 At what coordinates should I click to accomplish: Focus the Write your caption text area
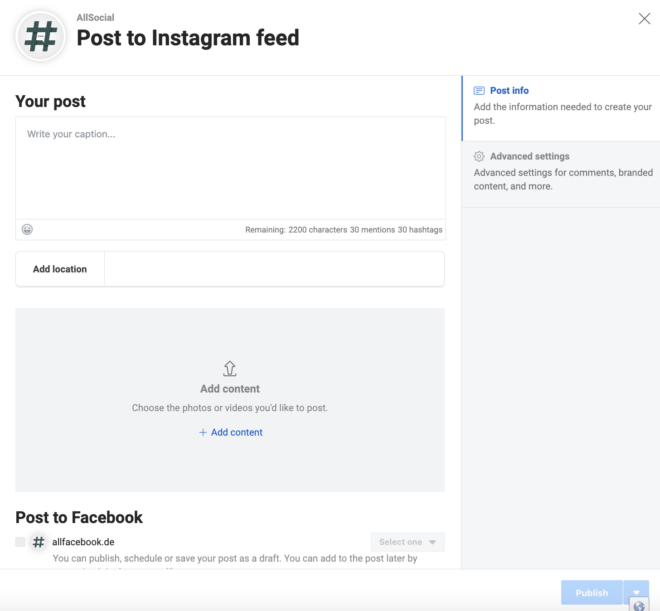point(230,168)
